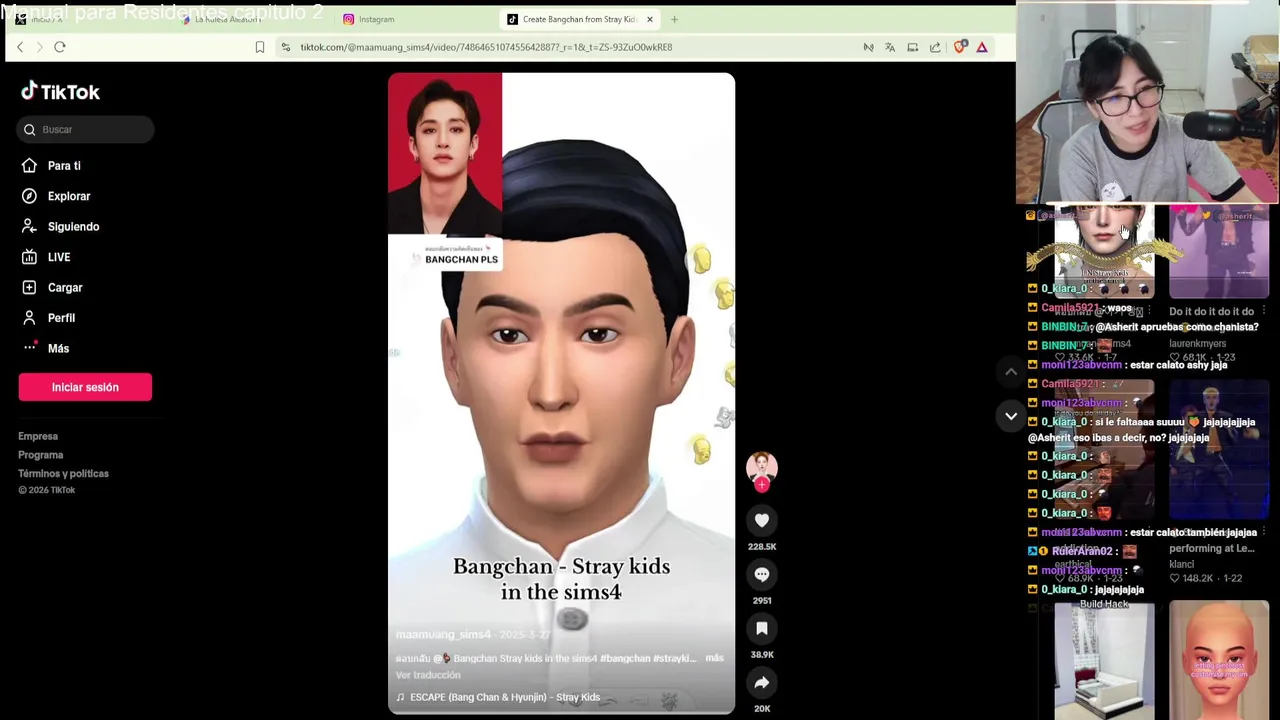Save video with the bookmark icon
This screenshot has width=1280, height=720.
(x=762, y=628)
